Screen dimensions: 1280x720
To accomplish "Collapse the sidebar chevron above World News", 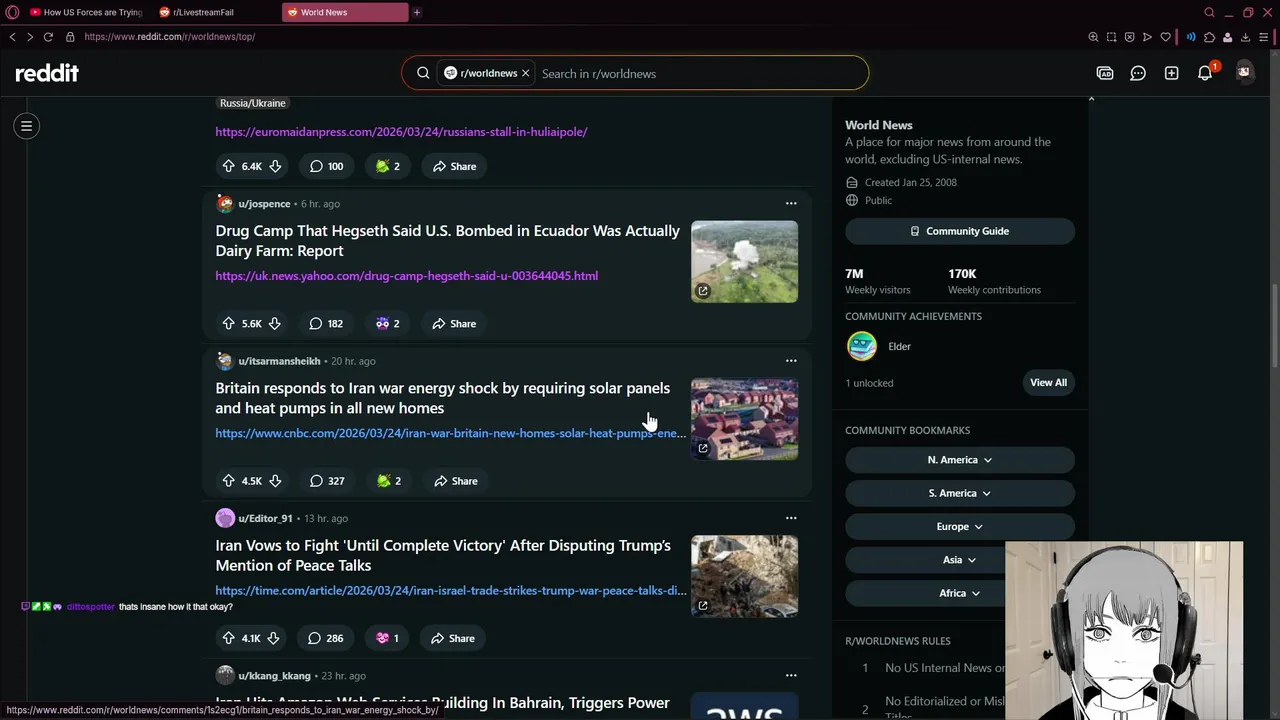I will point(1091,99).
